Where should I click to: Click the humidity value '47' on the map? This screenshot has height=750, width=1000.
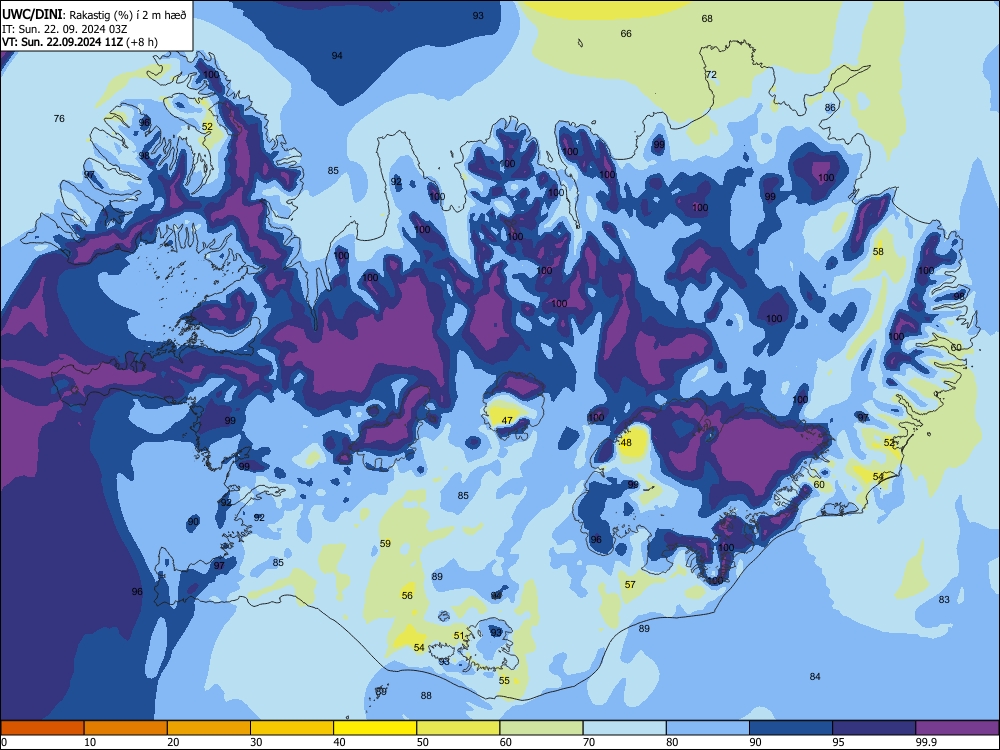[x=507, y=420]
